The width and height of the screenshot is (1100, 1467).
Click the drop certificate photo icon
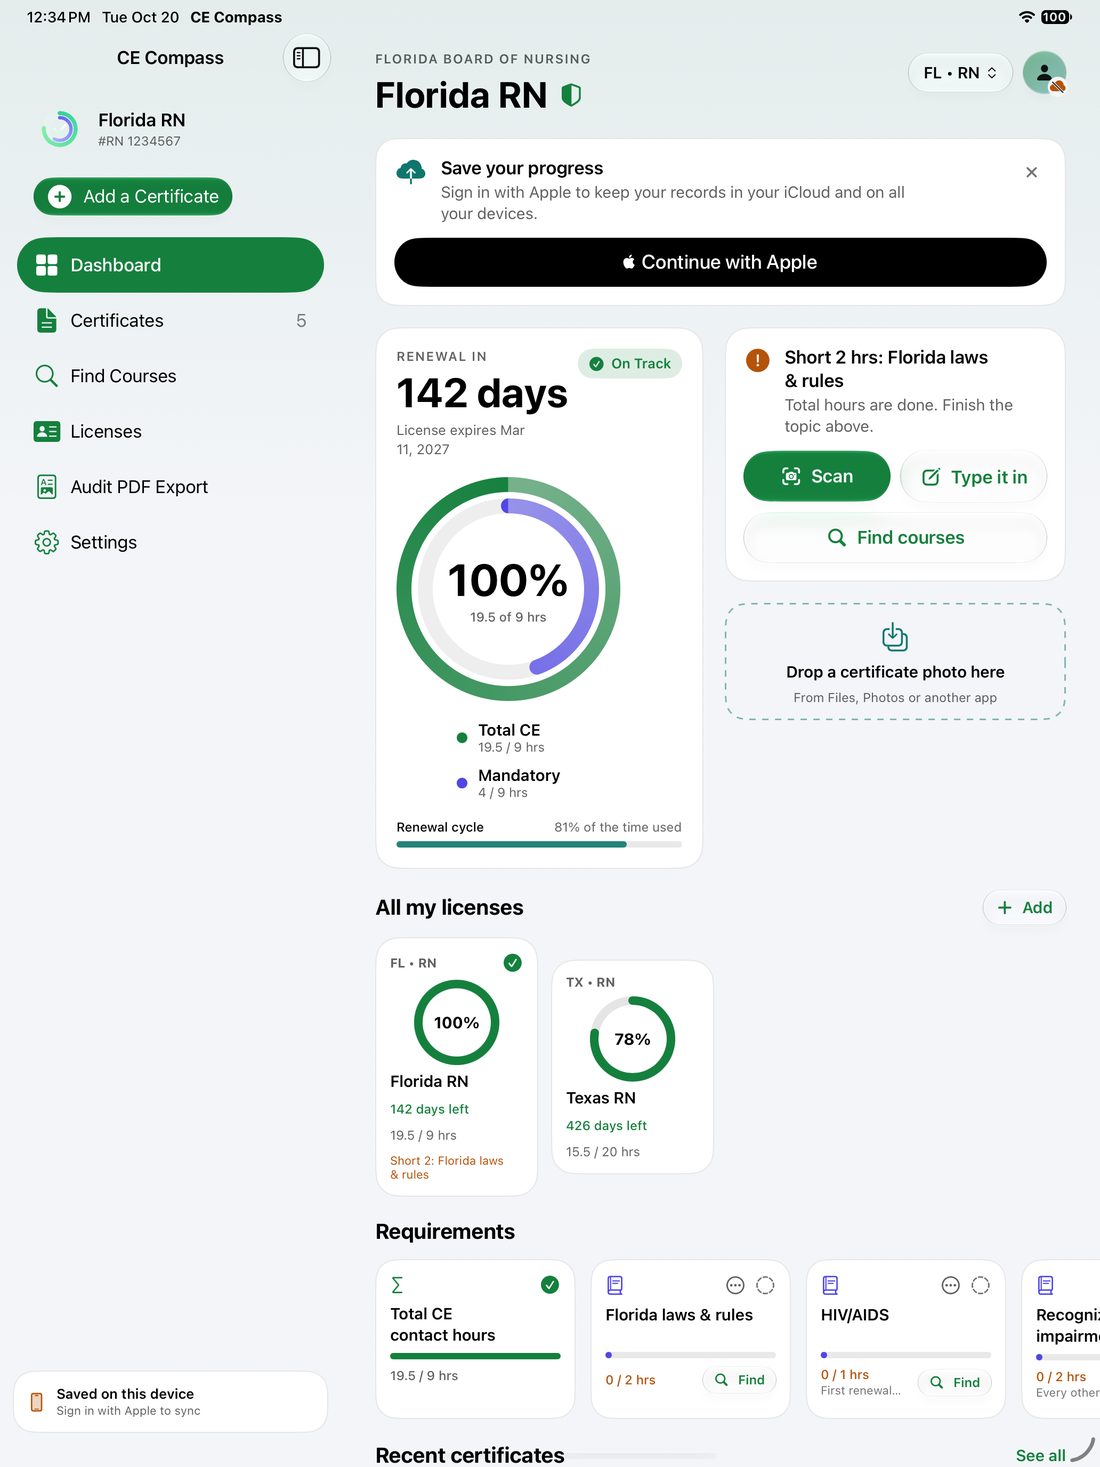click(x=895, y=637)
